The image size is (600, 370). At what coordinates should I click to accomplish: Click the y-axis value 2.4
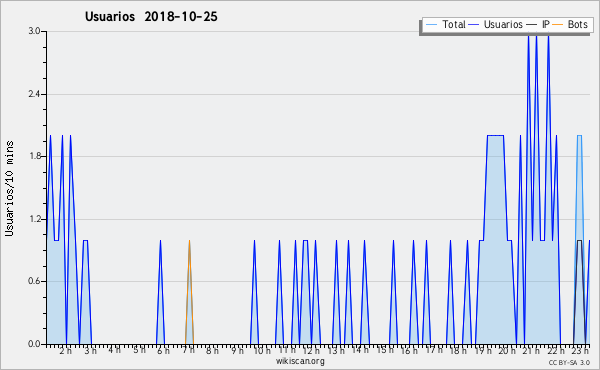click(x=34, y=94)
